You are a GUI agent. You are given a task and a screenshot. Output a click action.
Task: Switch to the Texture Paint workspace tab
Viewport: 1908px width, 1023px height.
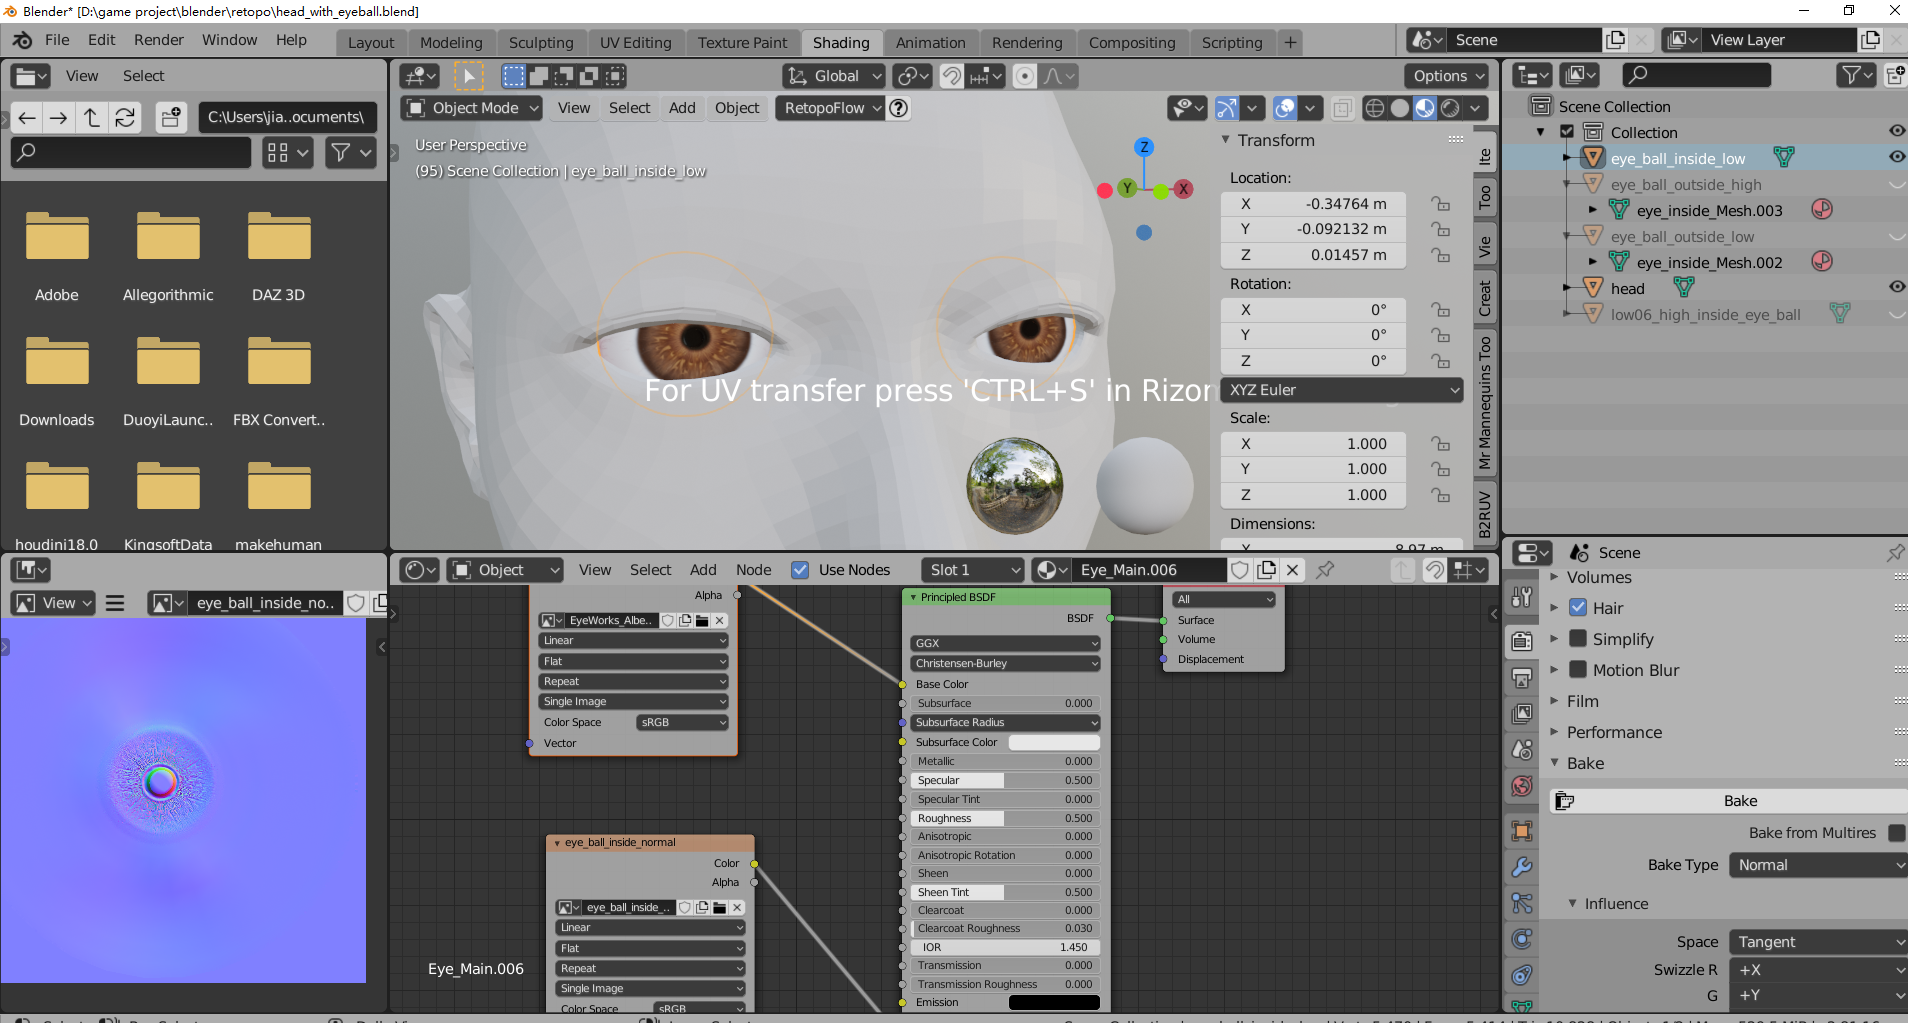743,42
